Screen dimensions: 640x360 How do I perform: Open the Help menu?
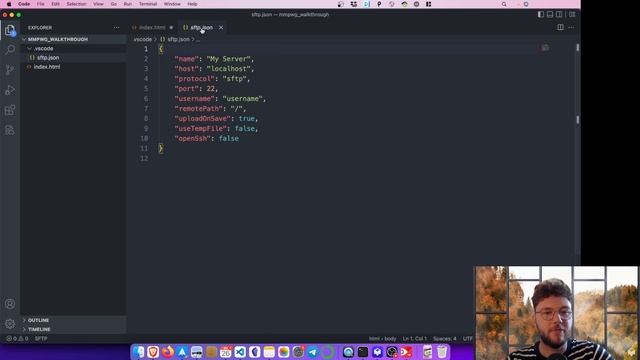tap(192, 4)
